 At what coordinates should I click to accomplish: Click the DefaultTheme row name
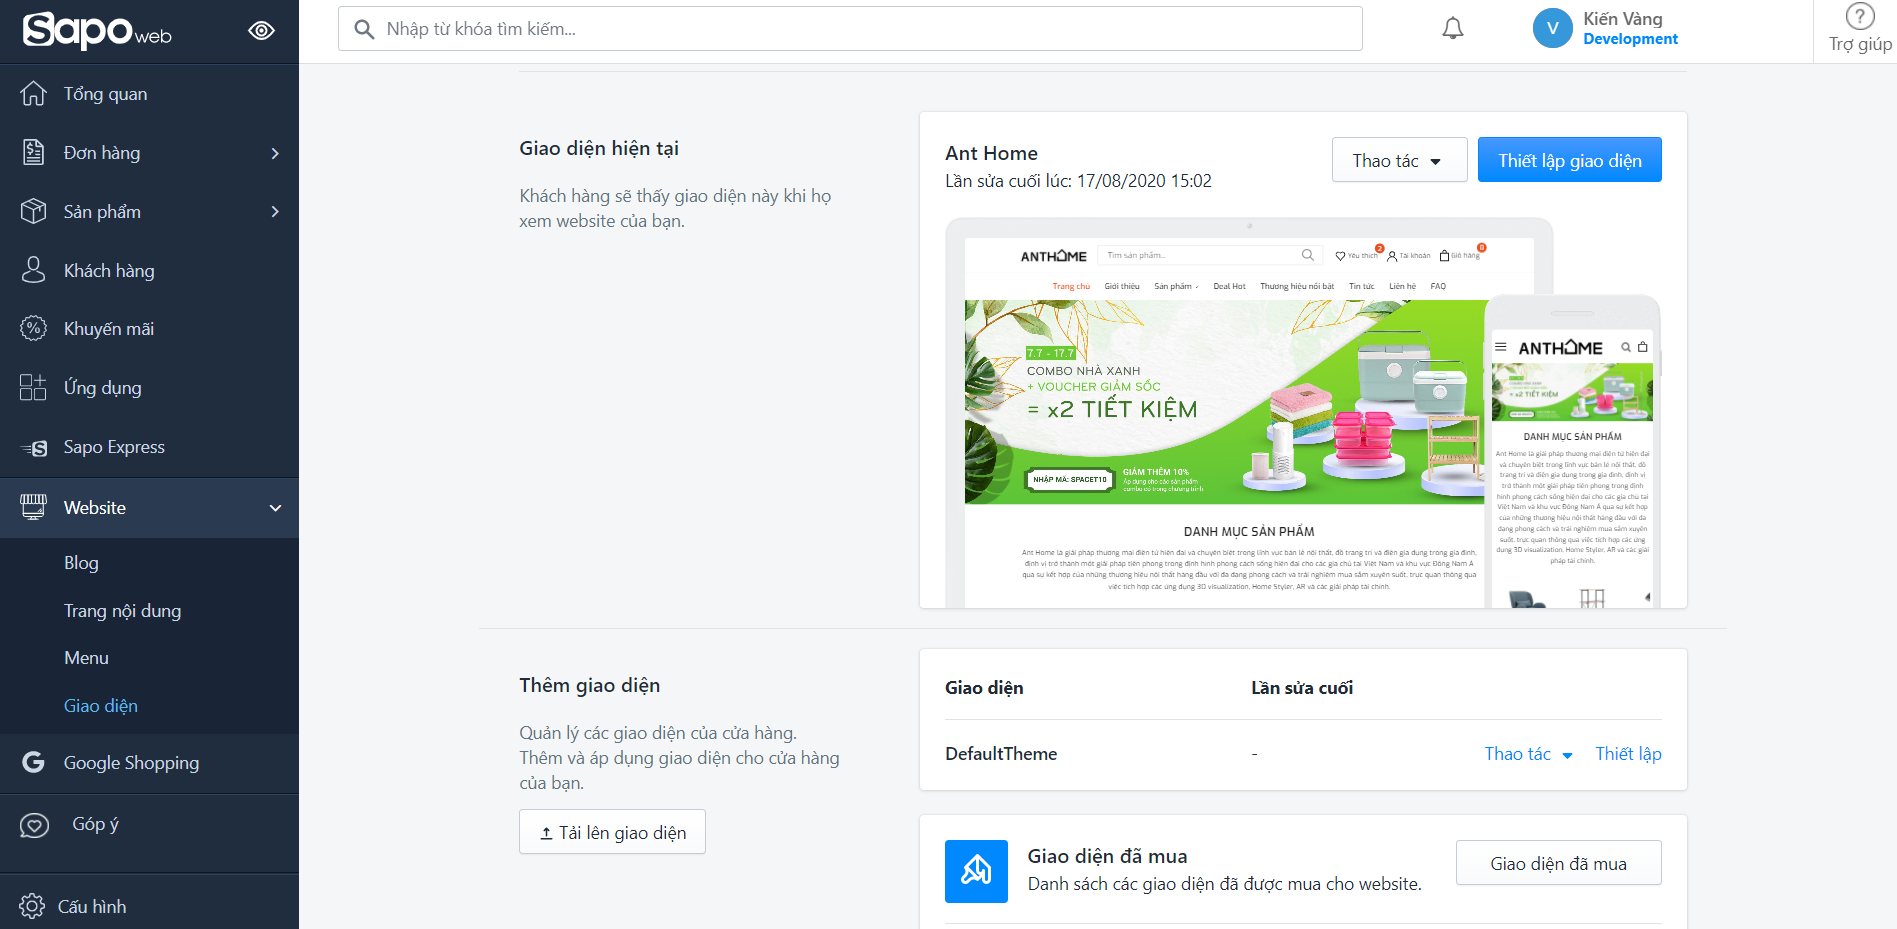pyautogui.click(x=1001, y=754)
